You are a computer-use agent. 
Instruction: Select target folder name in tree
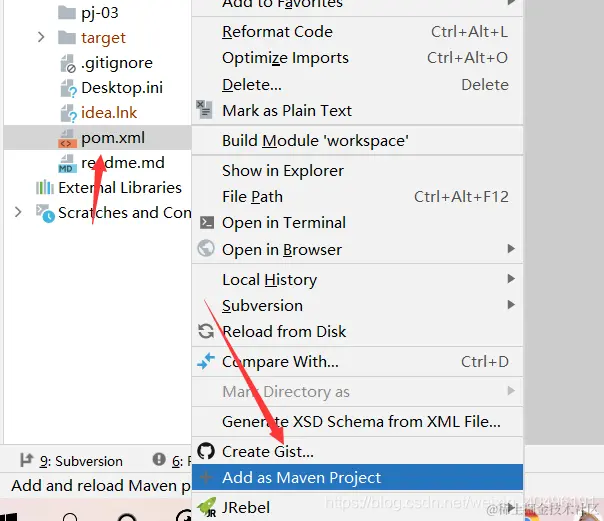click(x=103, y=38)
